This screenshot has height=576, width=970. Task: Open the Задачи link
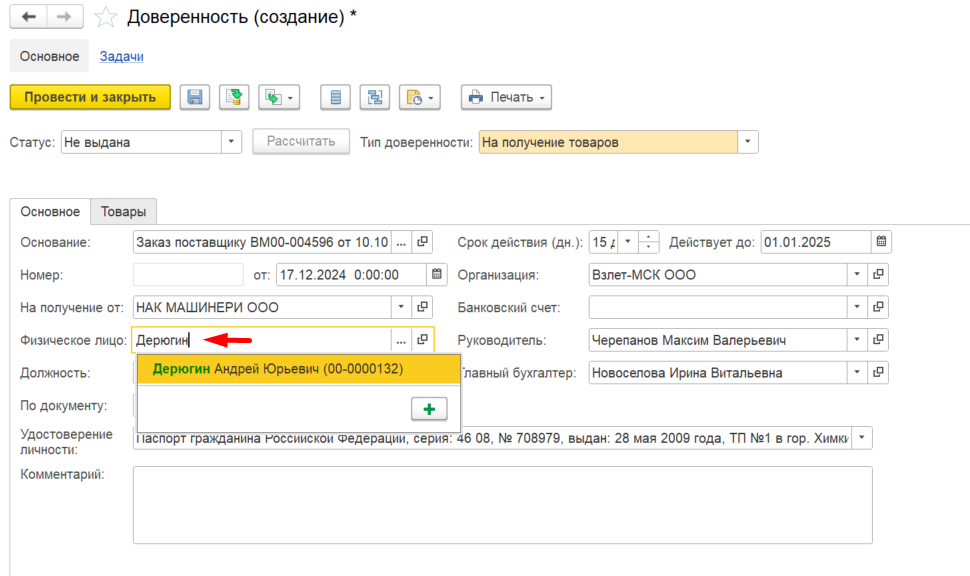(121, 56)
